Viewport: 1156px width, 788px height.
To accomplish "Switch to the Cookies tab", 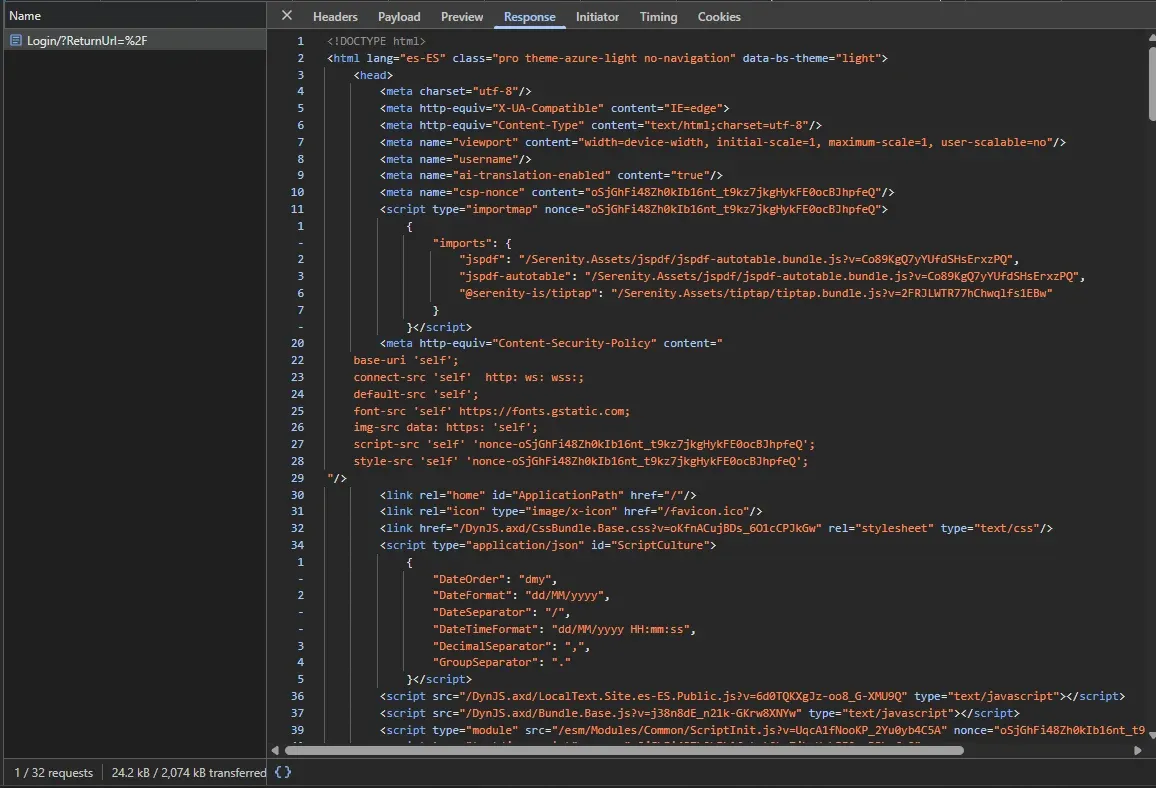I will (718, 16).
